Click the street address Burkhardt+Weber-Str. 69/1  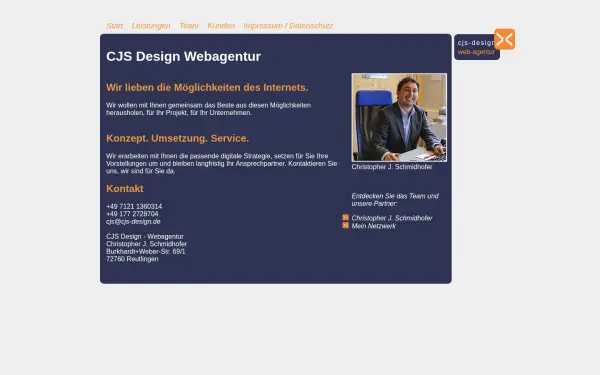145,251
